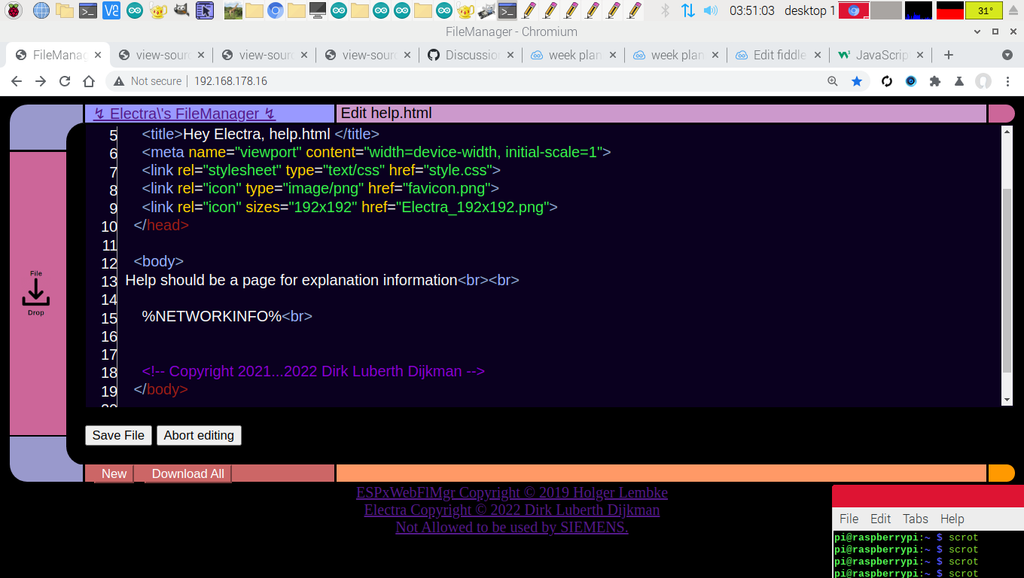Screen dimensions: 1024x578
Task: Follow the ESPxWebFlMgr Copyright link
Action: point(511,492)
